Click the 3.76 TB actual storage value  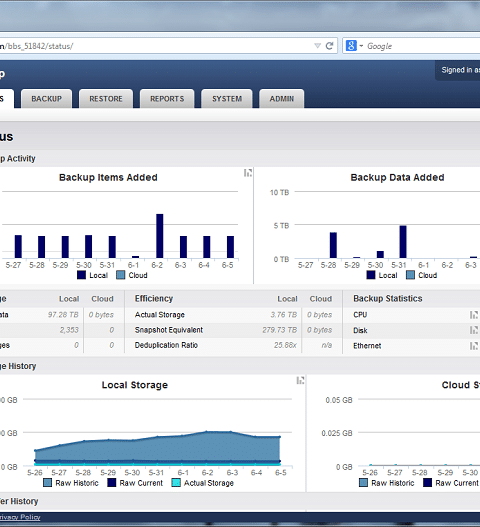(284, 315)
